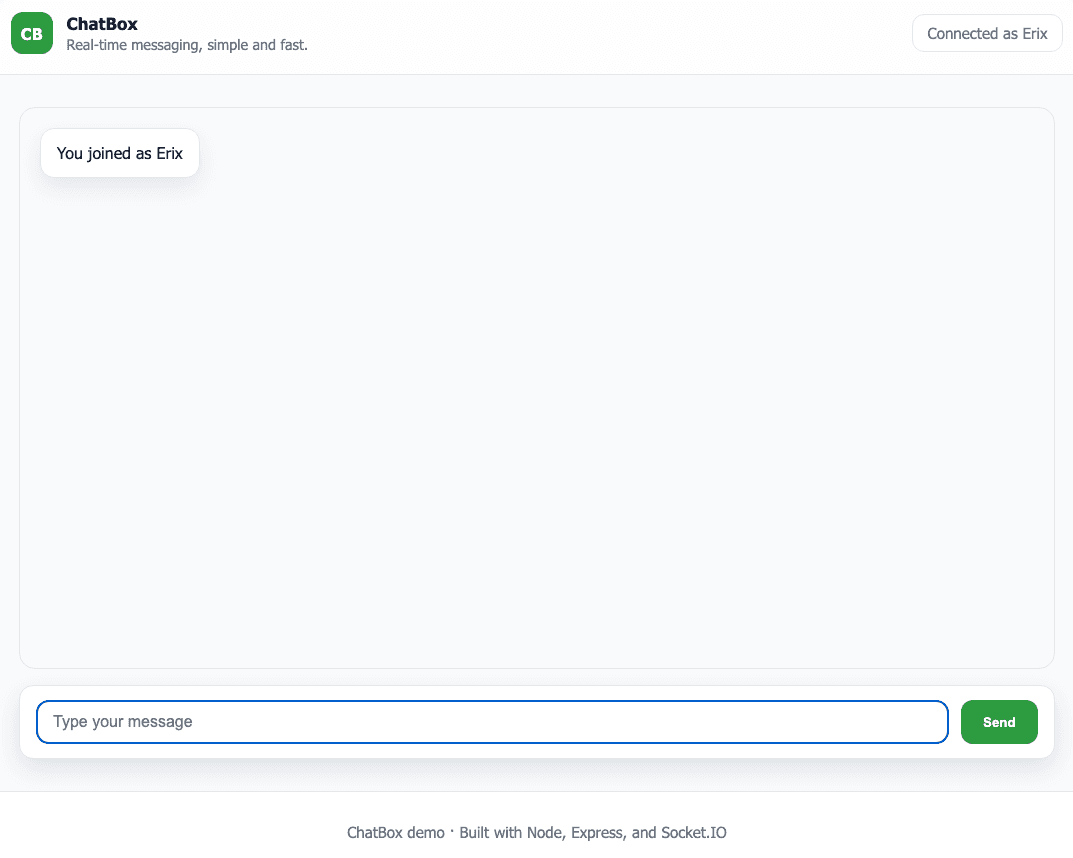Image resolution: width=1073 pixels, height=858 pixels.
Task: Click the green Send action control
Action: point(998,721)
